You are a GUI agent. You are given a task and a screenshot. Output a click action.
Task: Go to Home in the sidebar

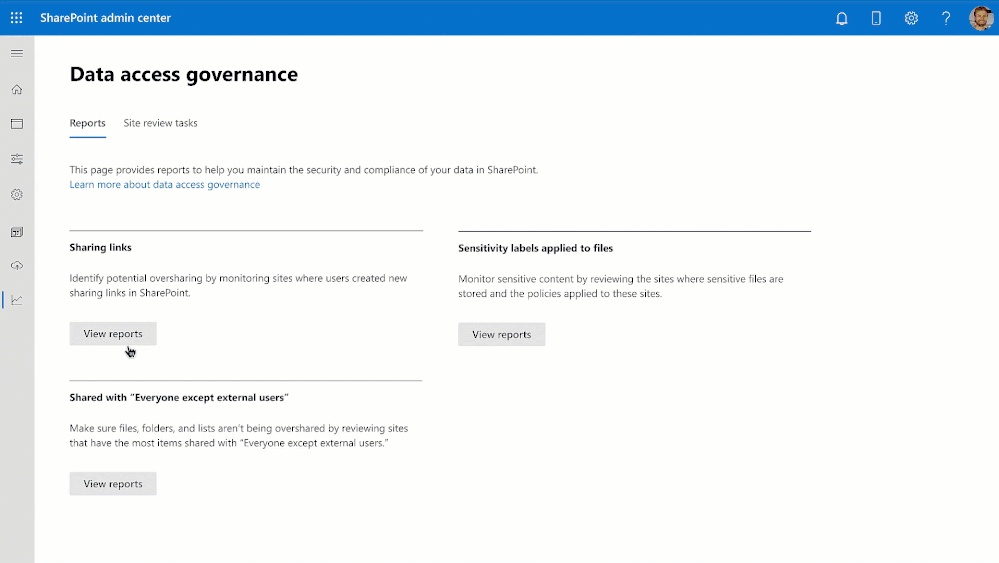pos(17,89)
